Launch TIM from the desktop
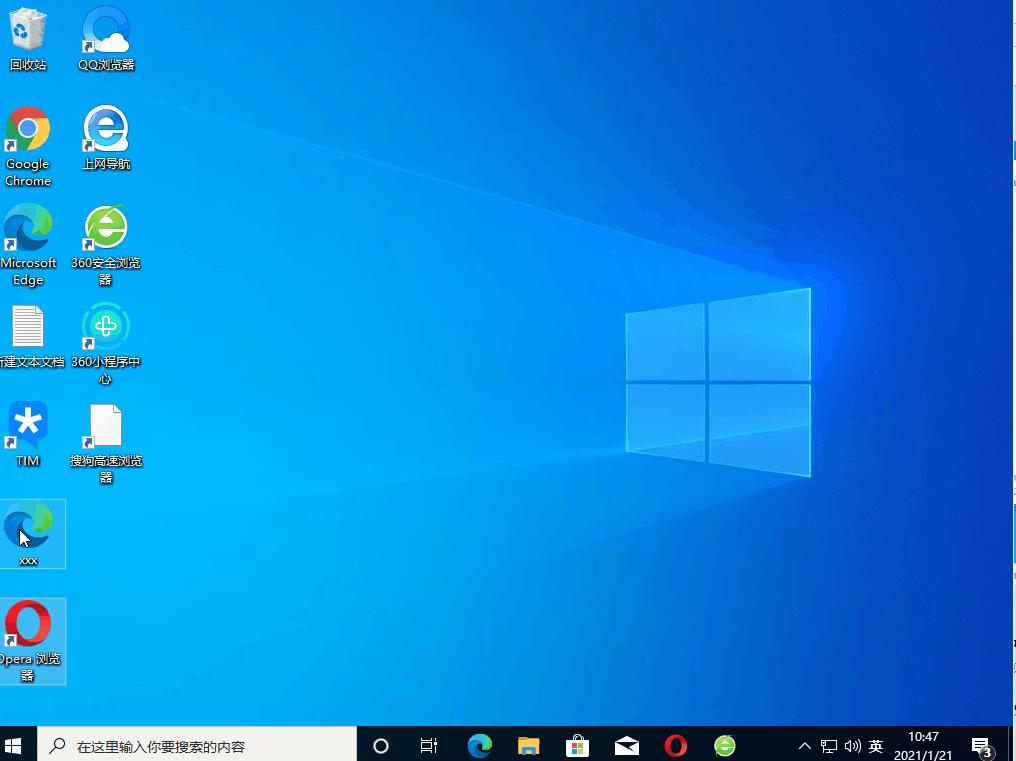This screenshot has width=1016, height=761. pyautogui.click(x=27, y=425)
